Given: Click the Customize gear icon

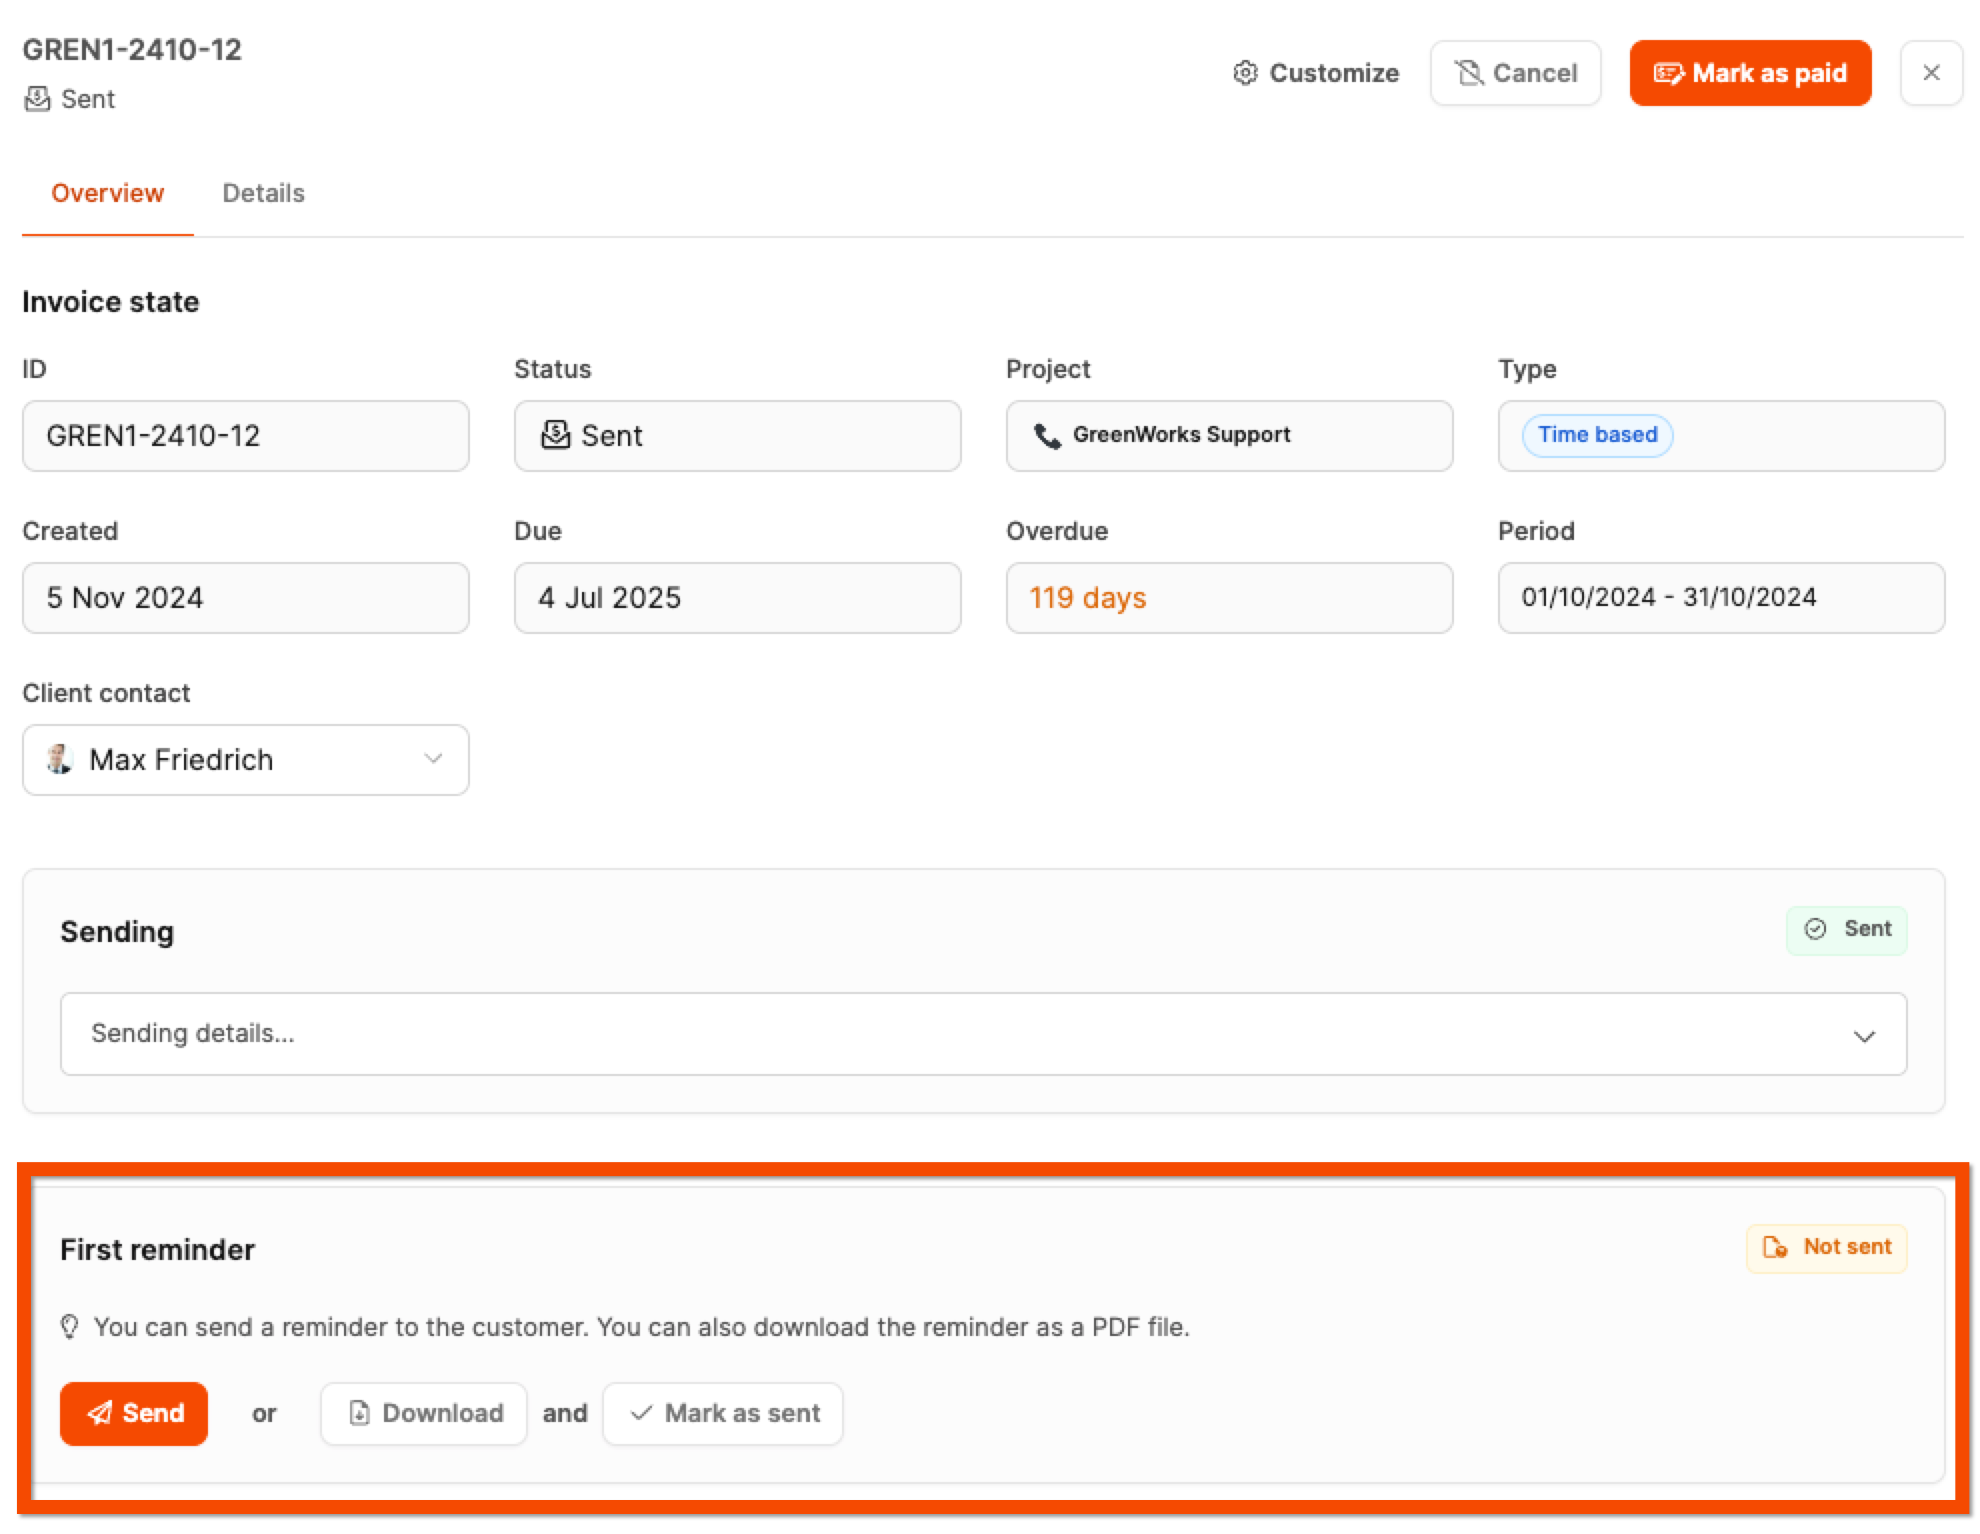Looking at the screenshot, I should (x=1244, y=73).
